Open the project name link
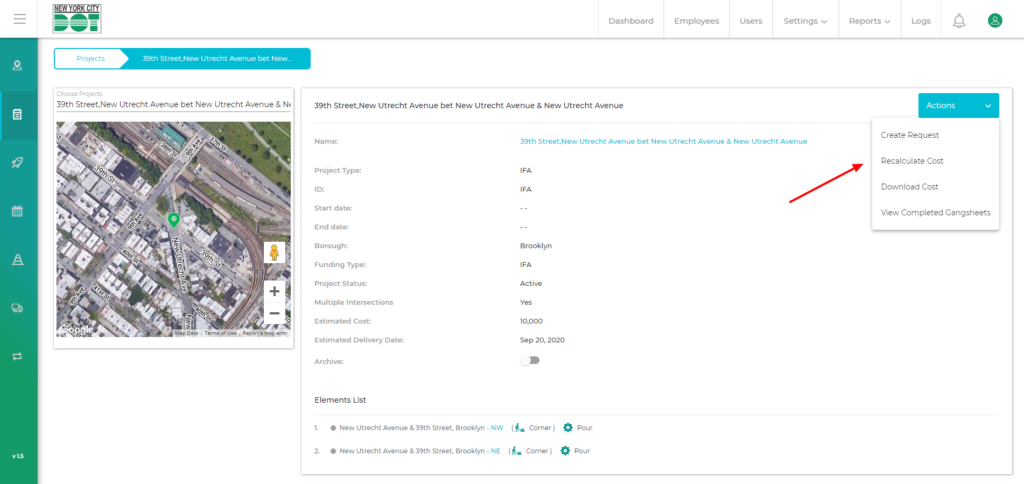1024x484 pixels. (x=663, y=141)
